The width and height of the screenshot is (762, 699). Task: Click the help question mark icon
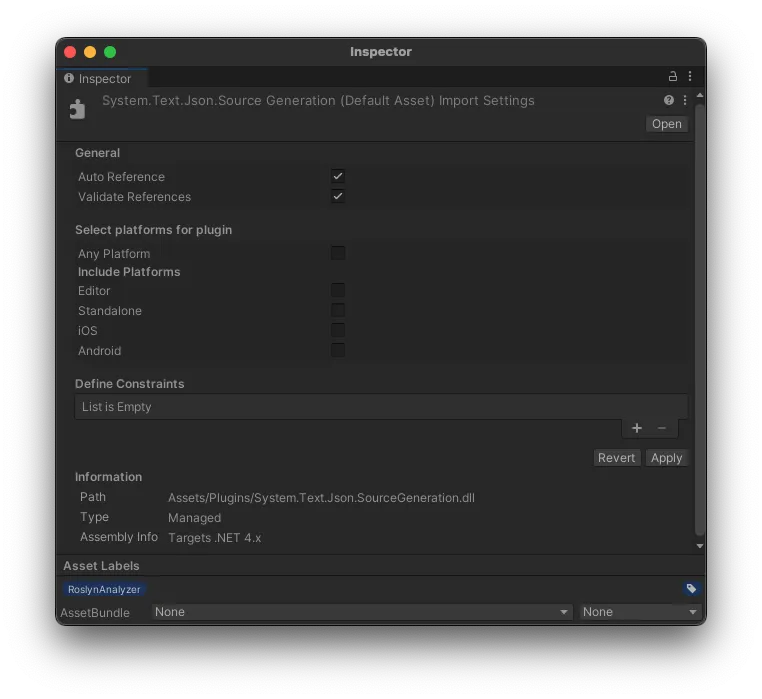tap(669, 101)
